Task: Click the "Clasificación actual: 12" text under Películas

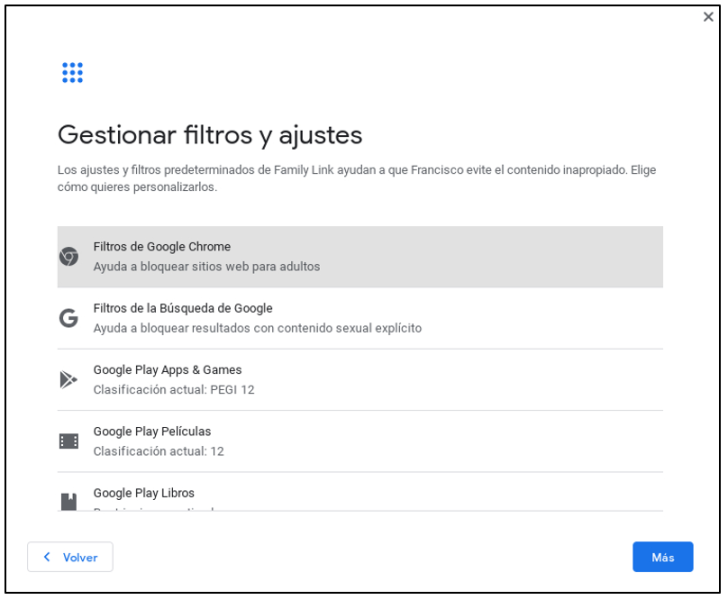Action: point(158,451)
